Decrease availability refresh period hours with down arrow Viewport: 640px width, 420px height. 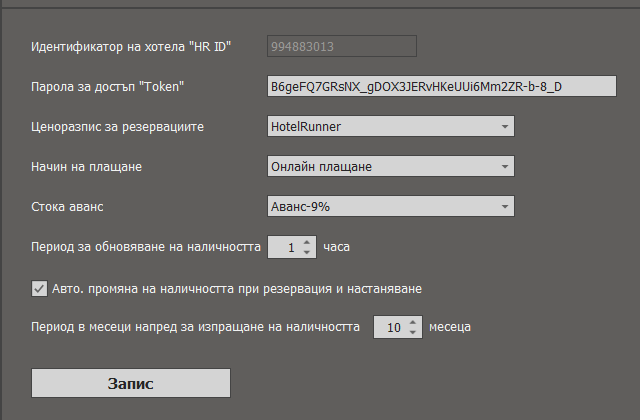tap(307, 251)
